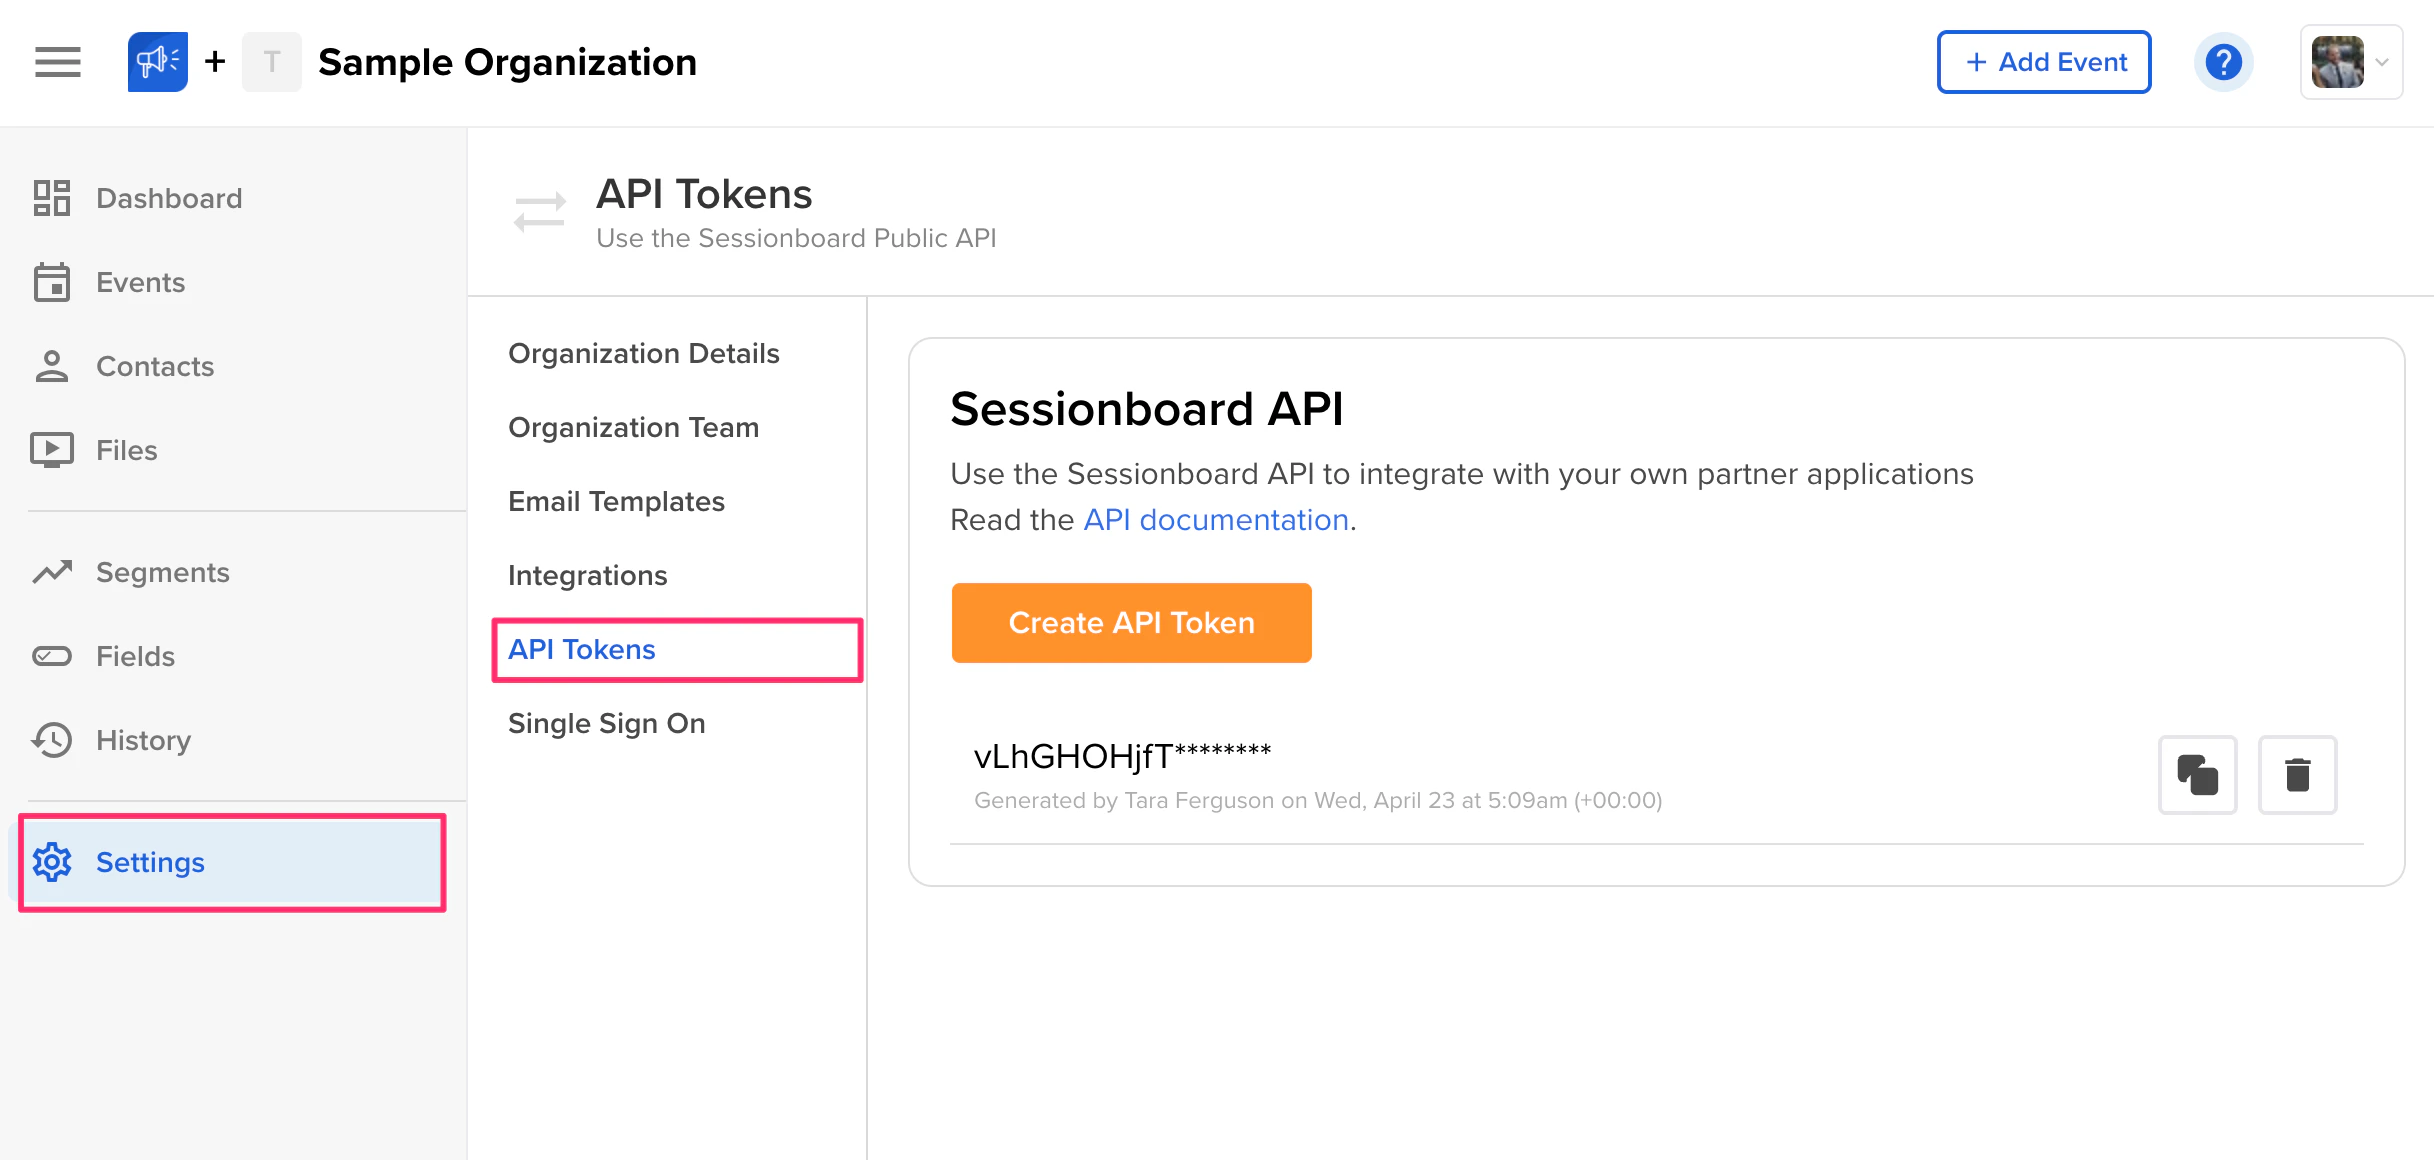Select the megaphone organization icon
This screenshot has width=2434, height=1160.
156,61
